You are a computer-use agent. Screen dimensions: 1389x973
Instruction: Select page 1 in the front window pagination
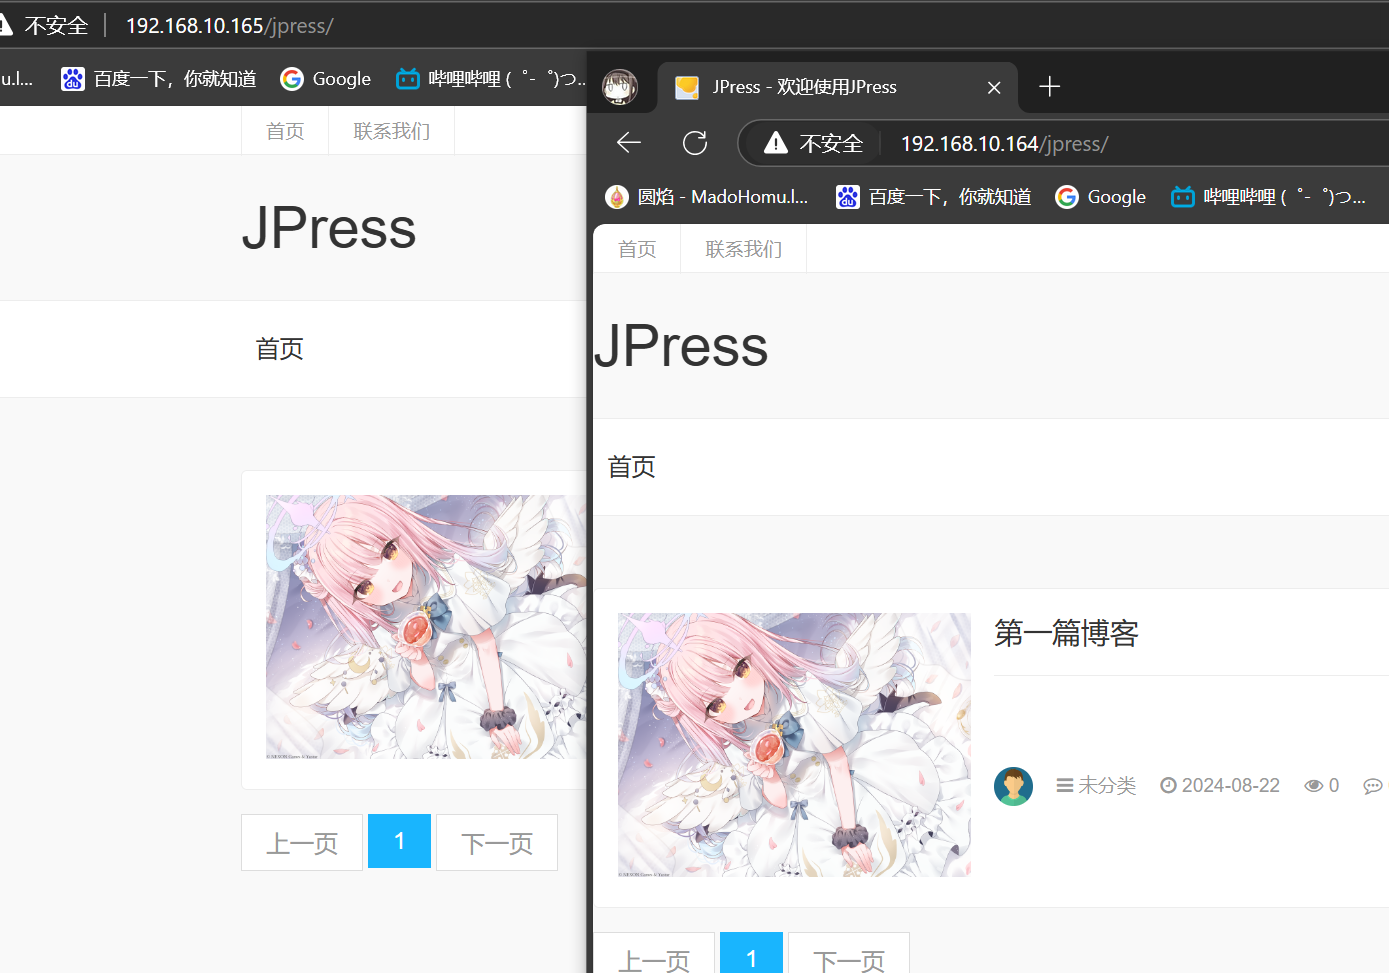pos(751,953)
